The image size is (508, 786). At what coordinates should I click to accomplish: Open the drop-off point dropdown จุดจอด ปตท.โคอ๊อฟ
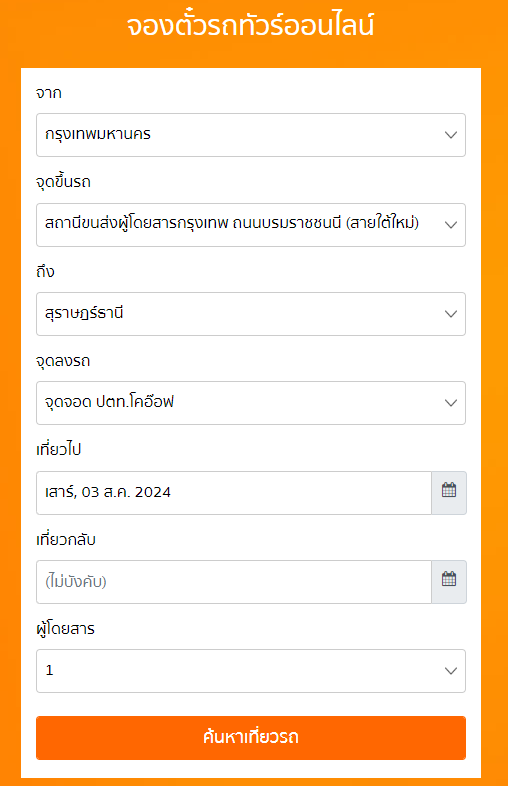[251, 403]
